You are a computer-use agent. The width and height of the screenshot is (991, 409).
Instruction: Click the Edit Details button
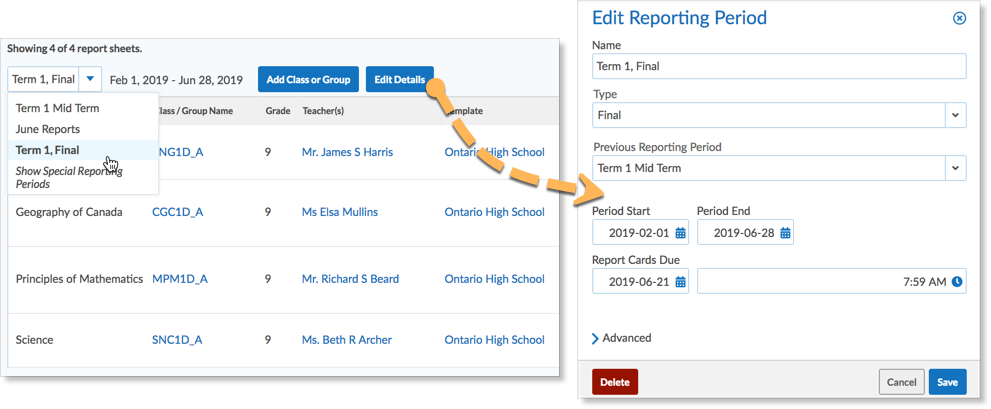point(400,79)
